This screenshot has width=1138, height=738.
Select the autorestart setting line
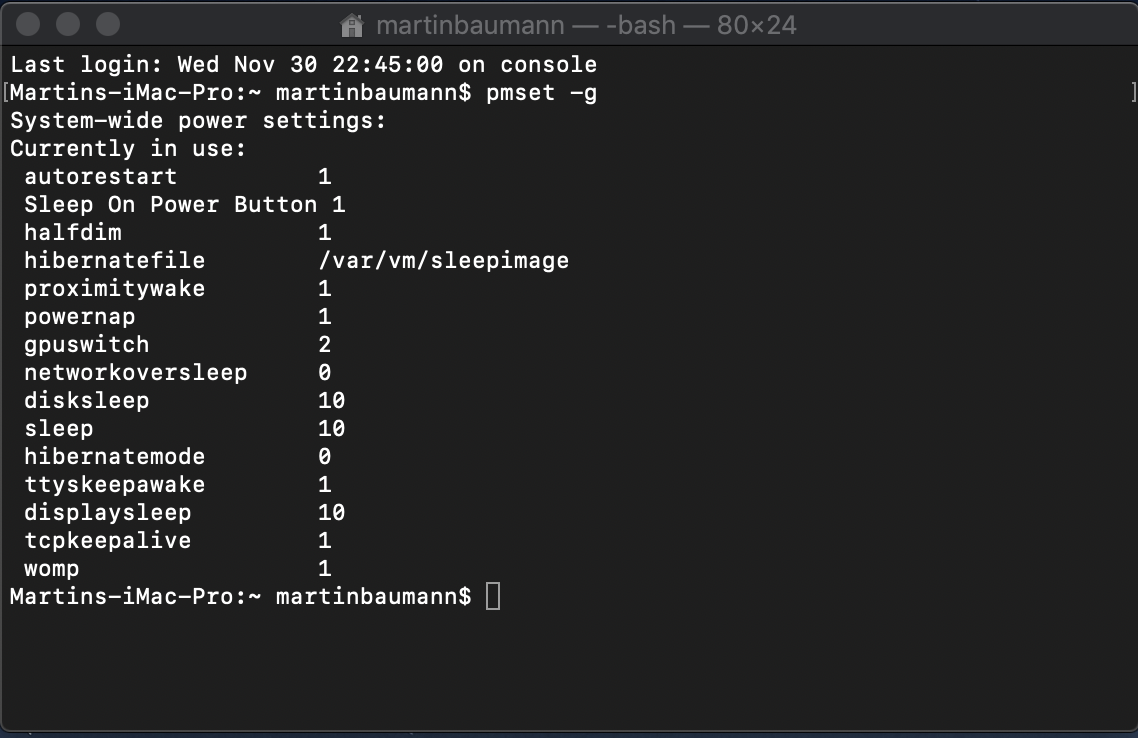(100, 177)
